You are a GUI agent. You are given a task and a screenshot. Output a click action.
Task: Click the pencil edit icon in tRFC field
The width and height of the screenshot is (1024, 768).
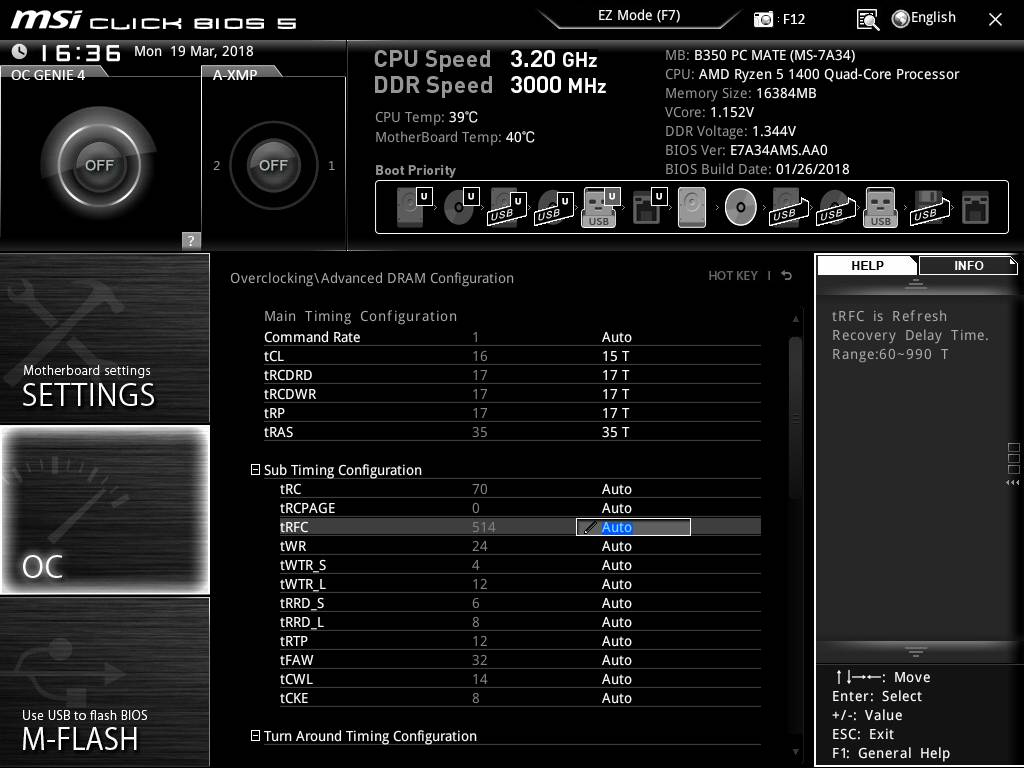click(x=589, y=527)
